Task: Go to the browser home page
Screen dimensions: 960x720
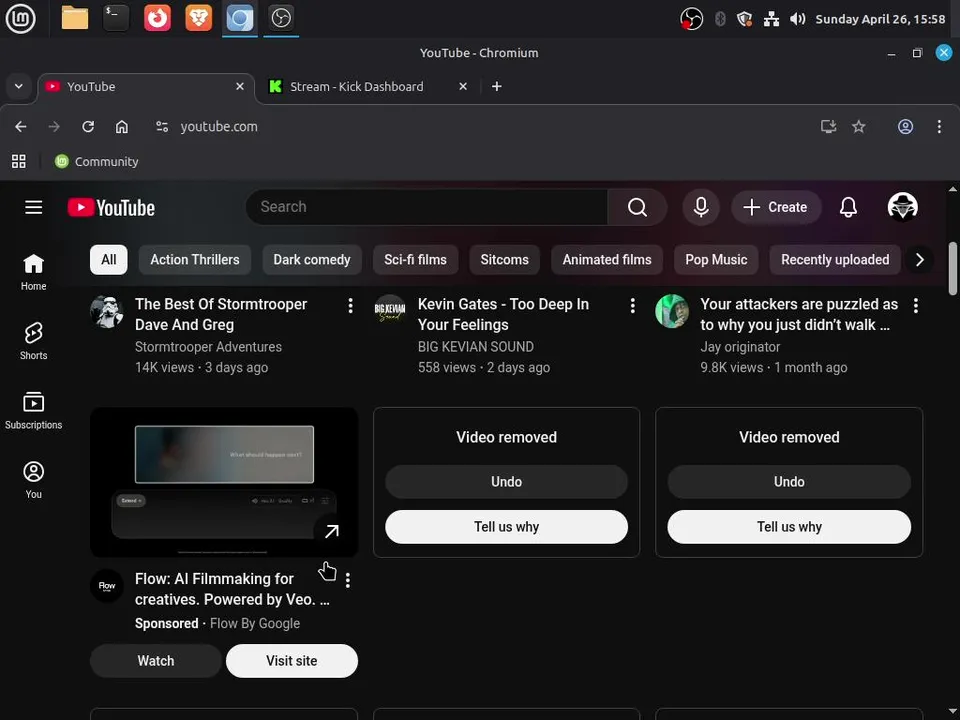Action: coord(122,126)
